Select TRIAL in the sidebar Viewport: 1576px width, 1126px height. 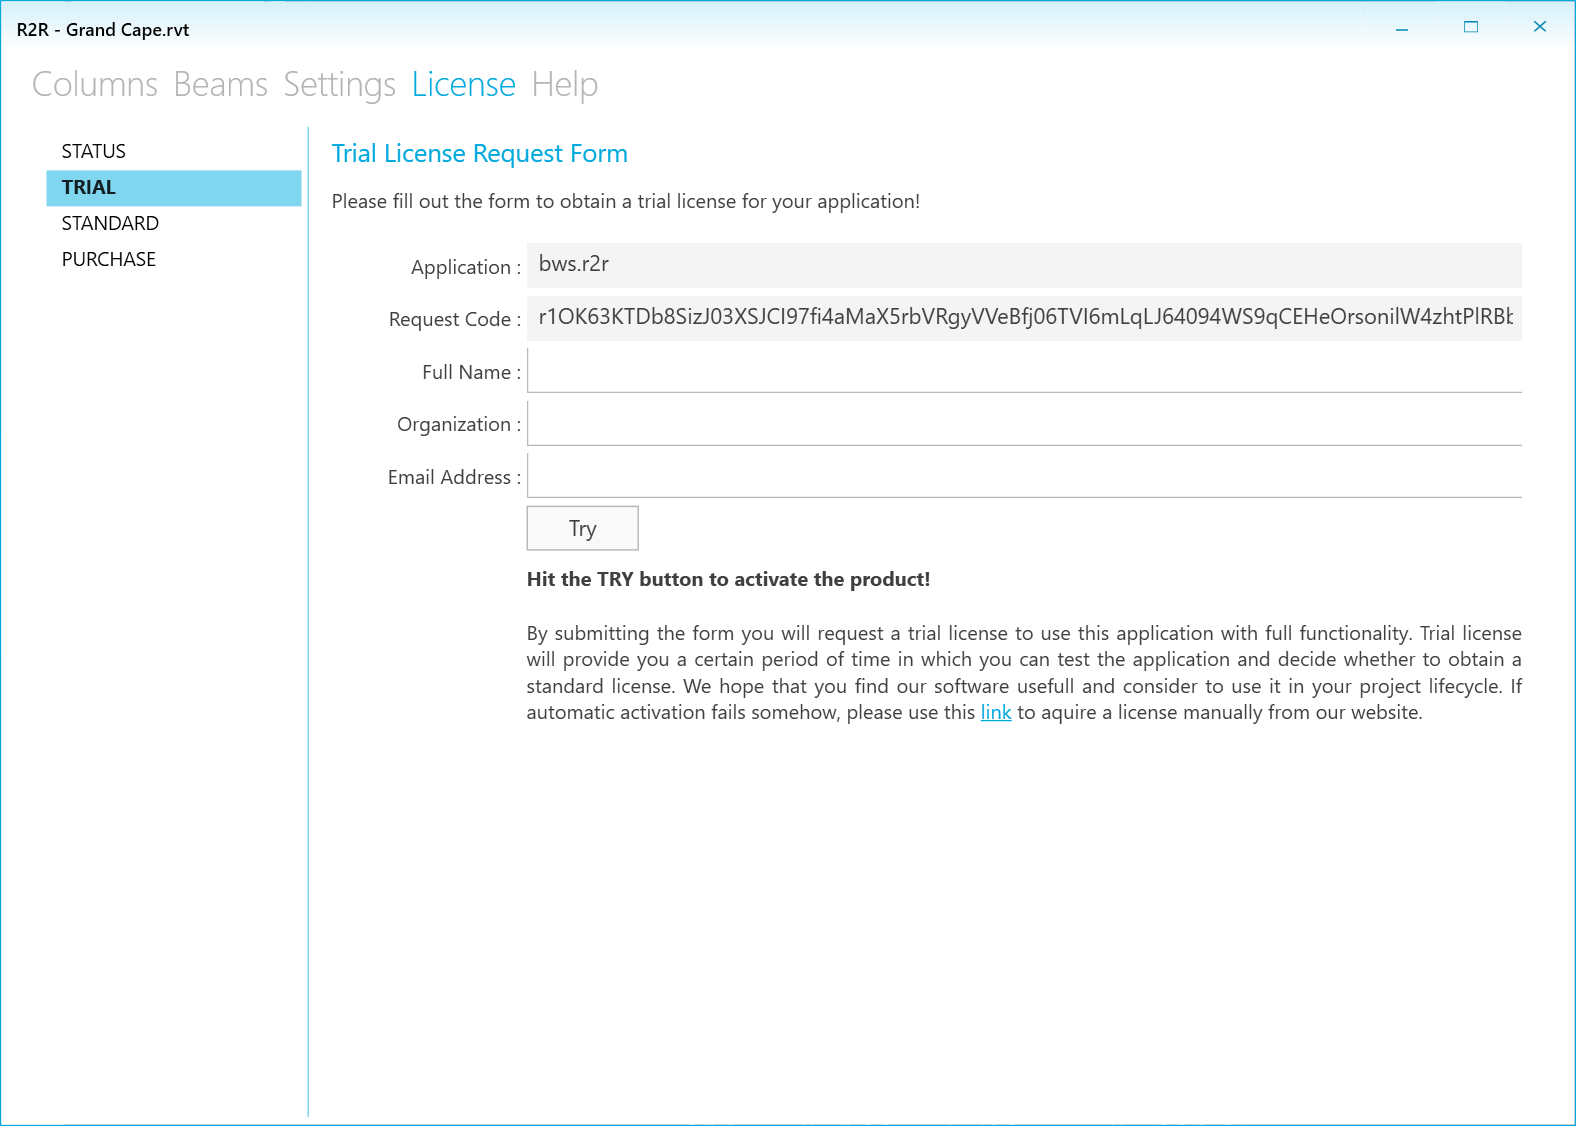click(174, 187)
